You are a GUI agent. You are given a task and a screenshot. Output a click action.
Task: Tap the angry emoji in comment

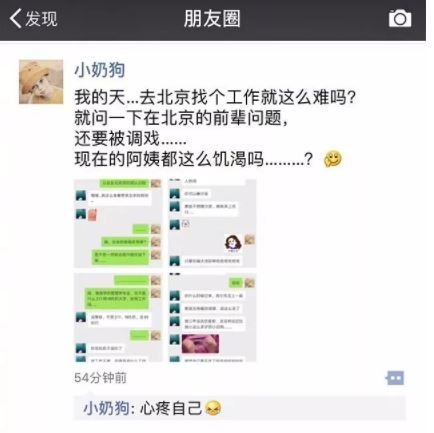213,409
